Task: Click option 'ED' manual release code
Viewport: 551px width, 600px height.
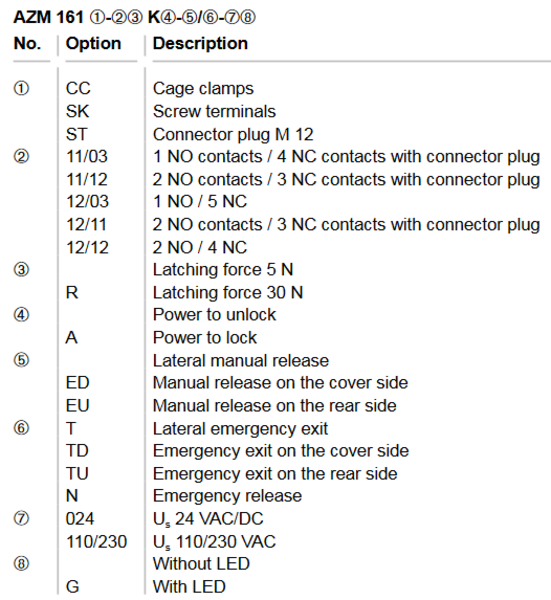Action: coord(78,383)
